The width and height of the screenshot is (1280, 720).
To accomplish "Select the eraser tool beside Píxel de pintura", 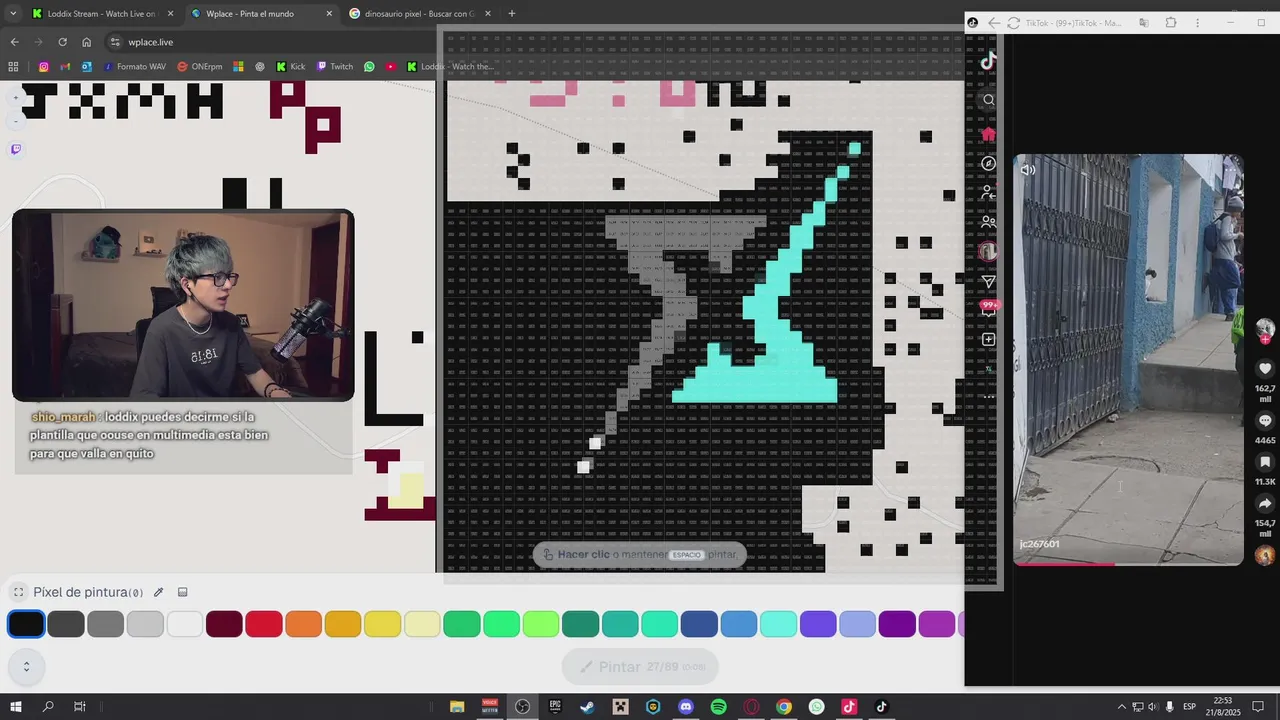I will (183, 592).
